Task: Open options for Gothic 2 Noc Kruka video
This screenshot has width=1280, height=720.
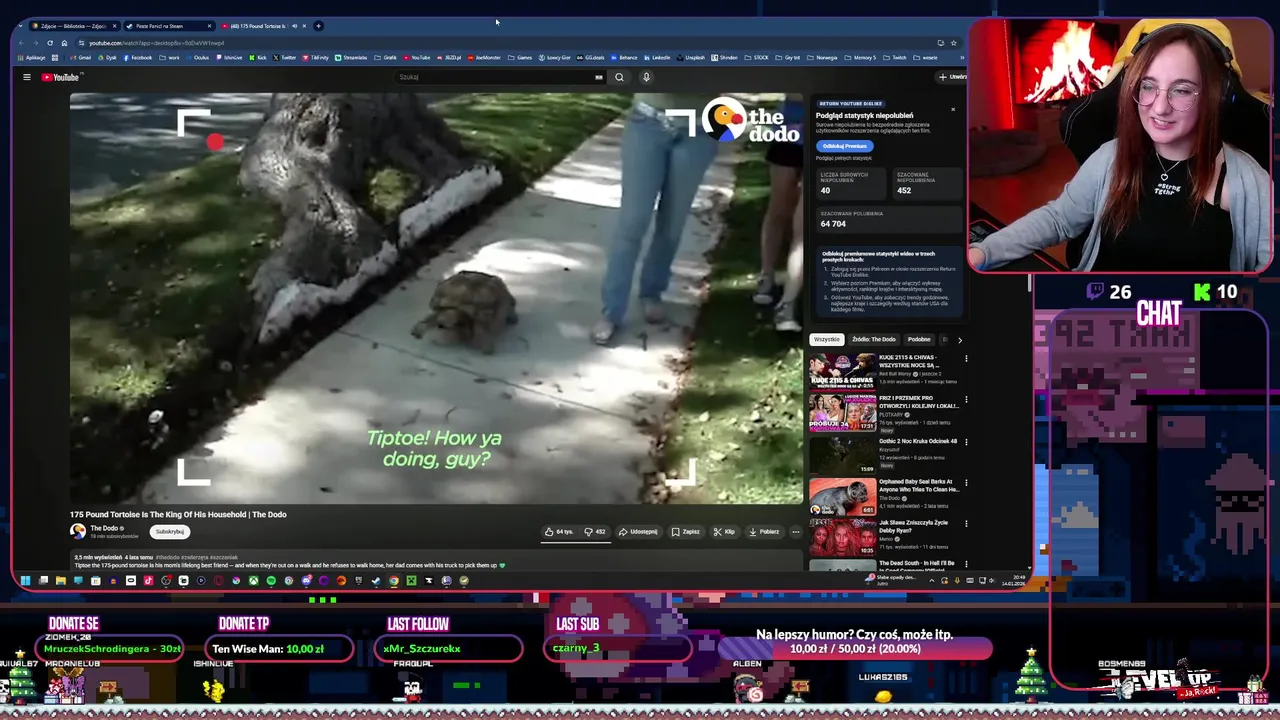Action: (x=966, y=441)
